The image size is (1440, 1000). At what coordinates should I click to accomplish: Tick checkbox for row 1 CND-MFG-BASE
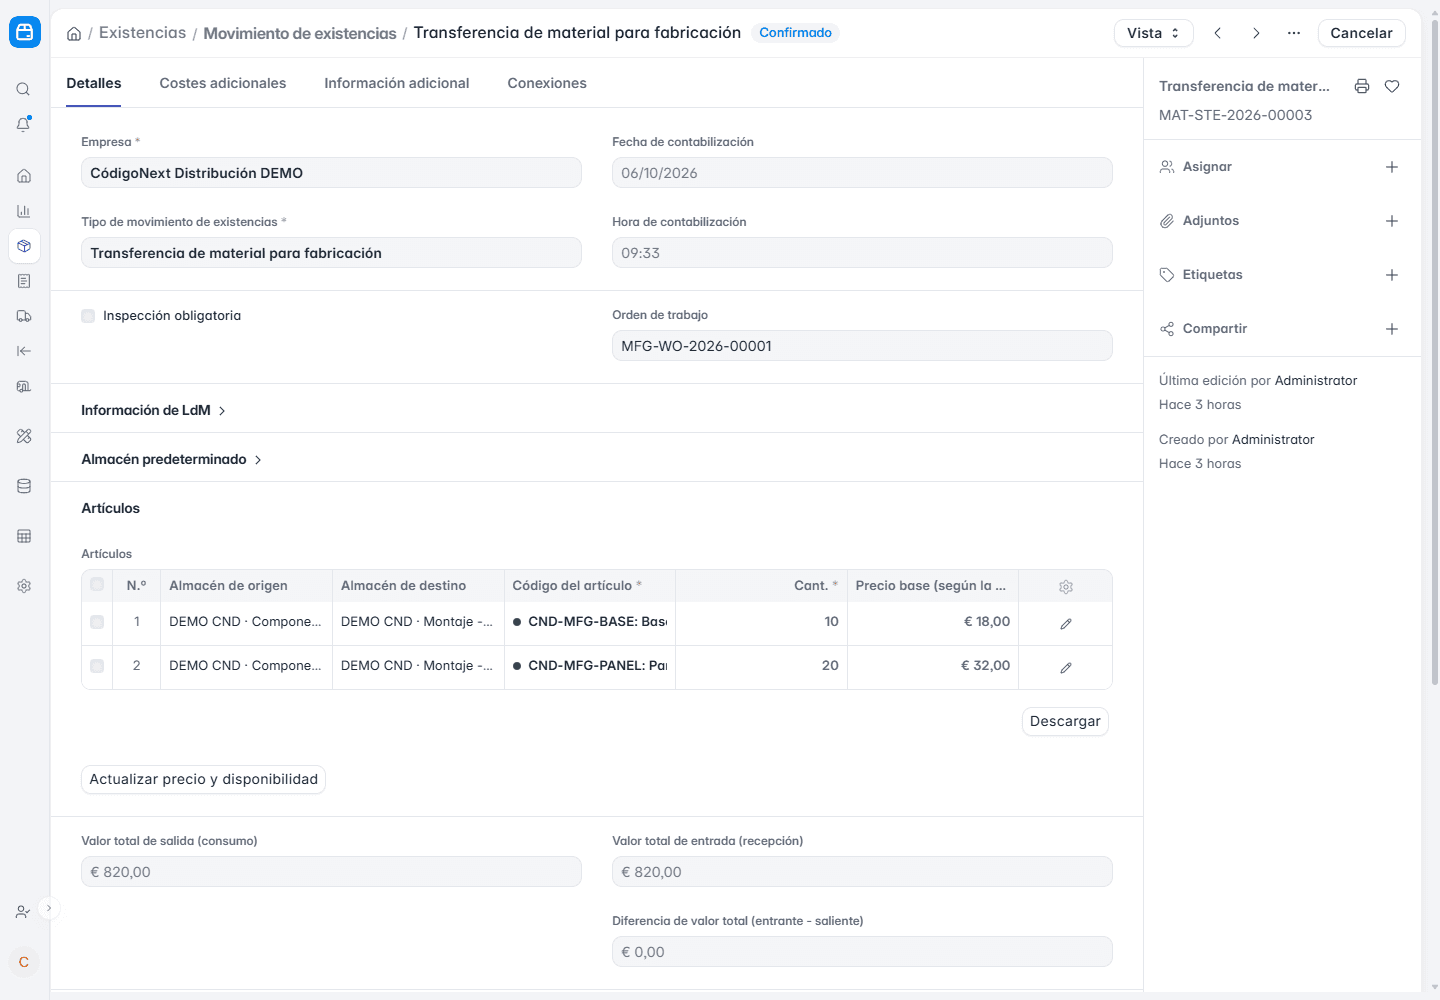97,622
